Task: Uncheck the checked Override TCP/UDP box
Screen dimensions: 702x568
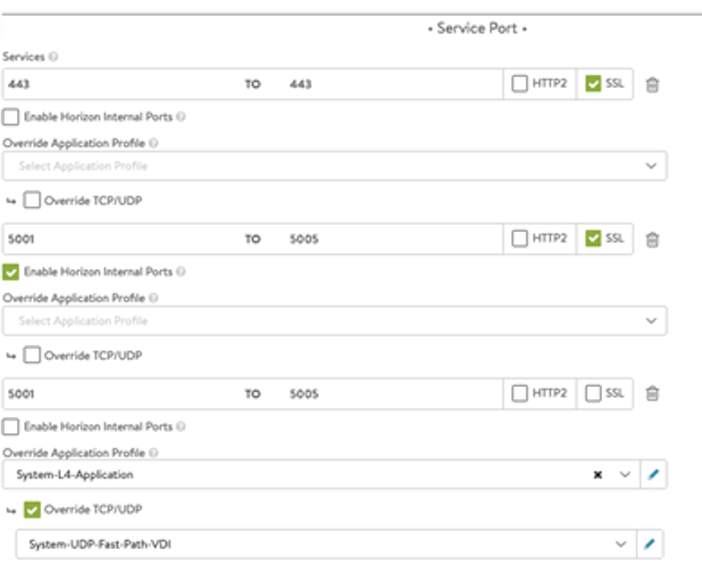Action: [32, 510]
